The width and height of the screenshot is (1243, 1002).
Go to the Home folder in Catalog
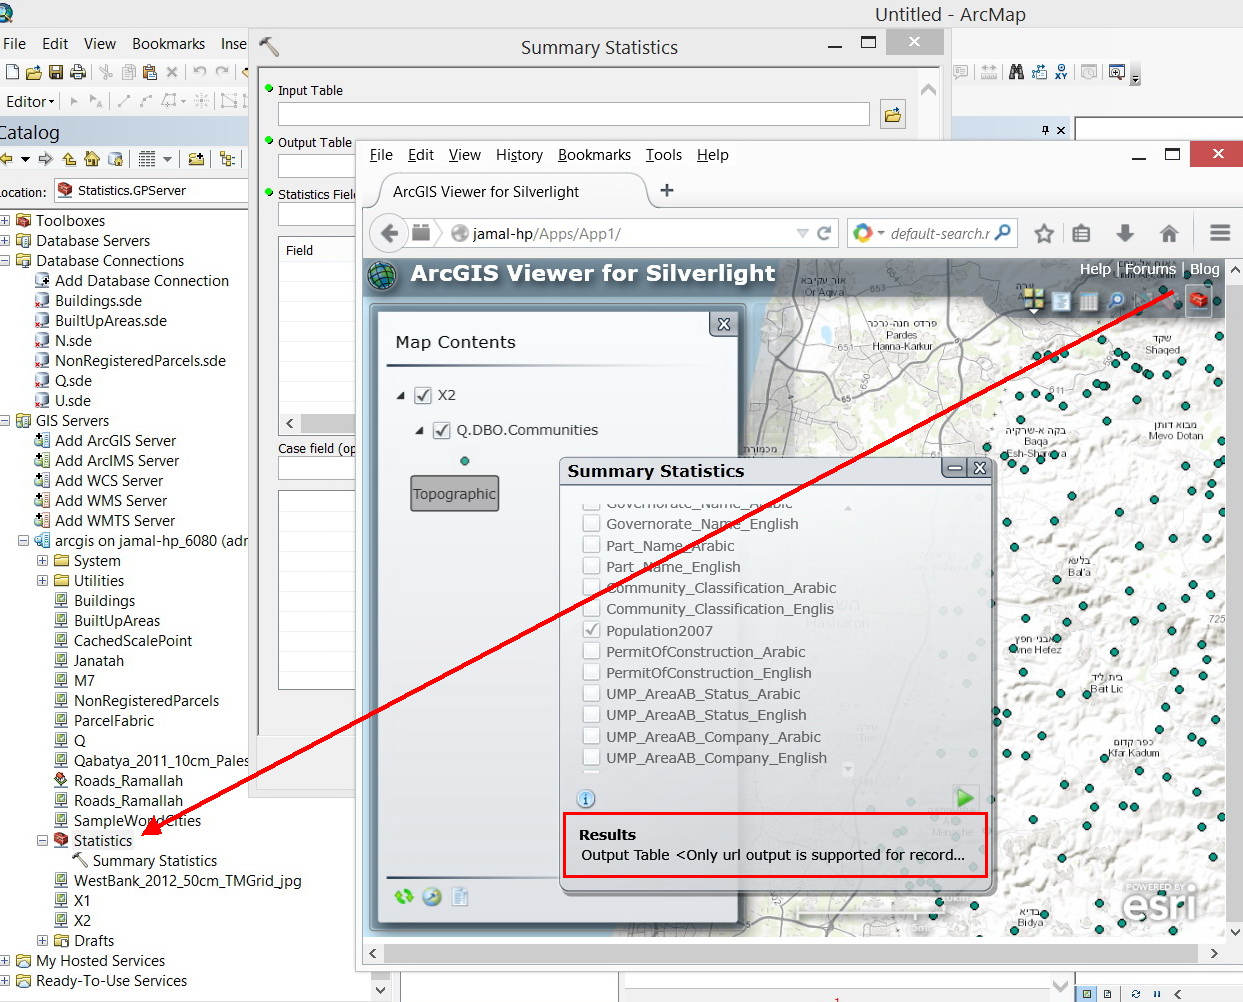pyautogui.click(x=92, y=159)
